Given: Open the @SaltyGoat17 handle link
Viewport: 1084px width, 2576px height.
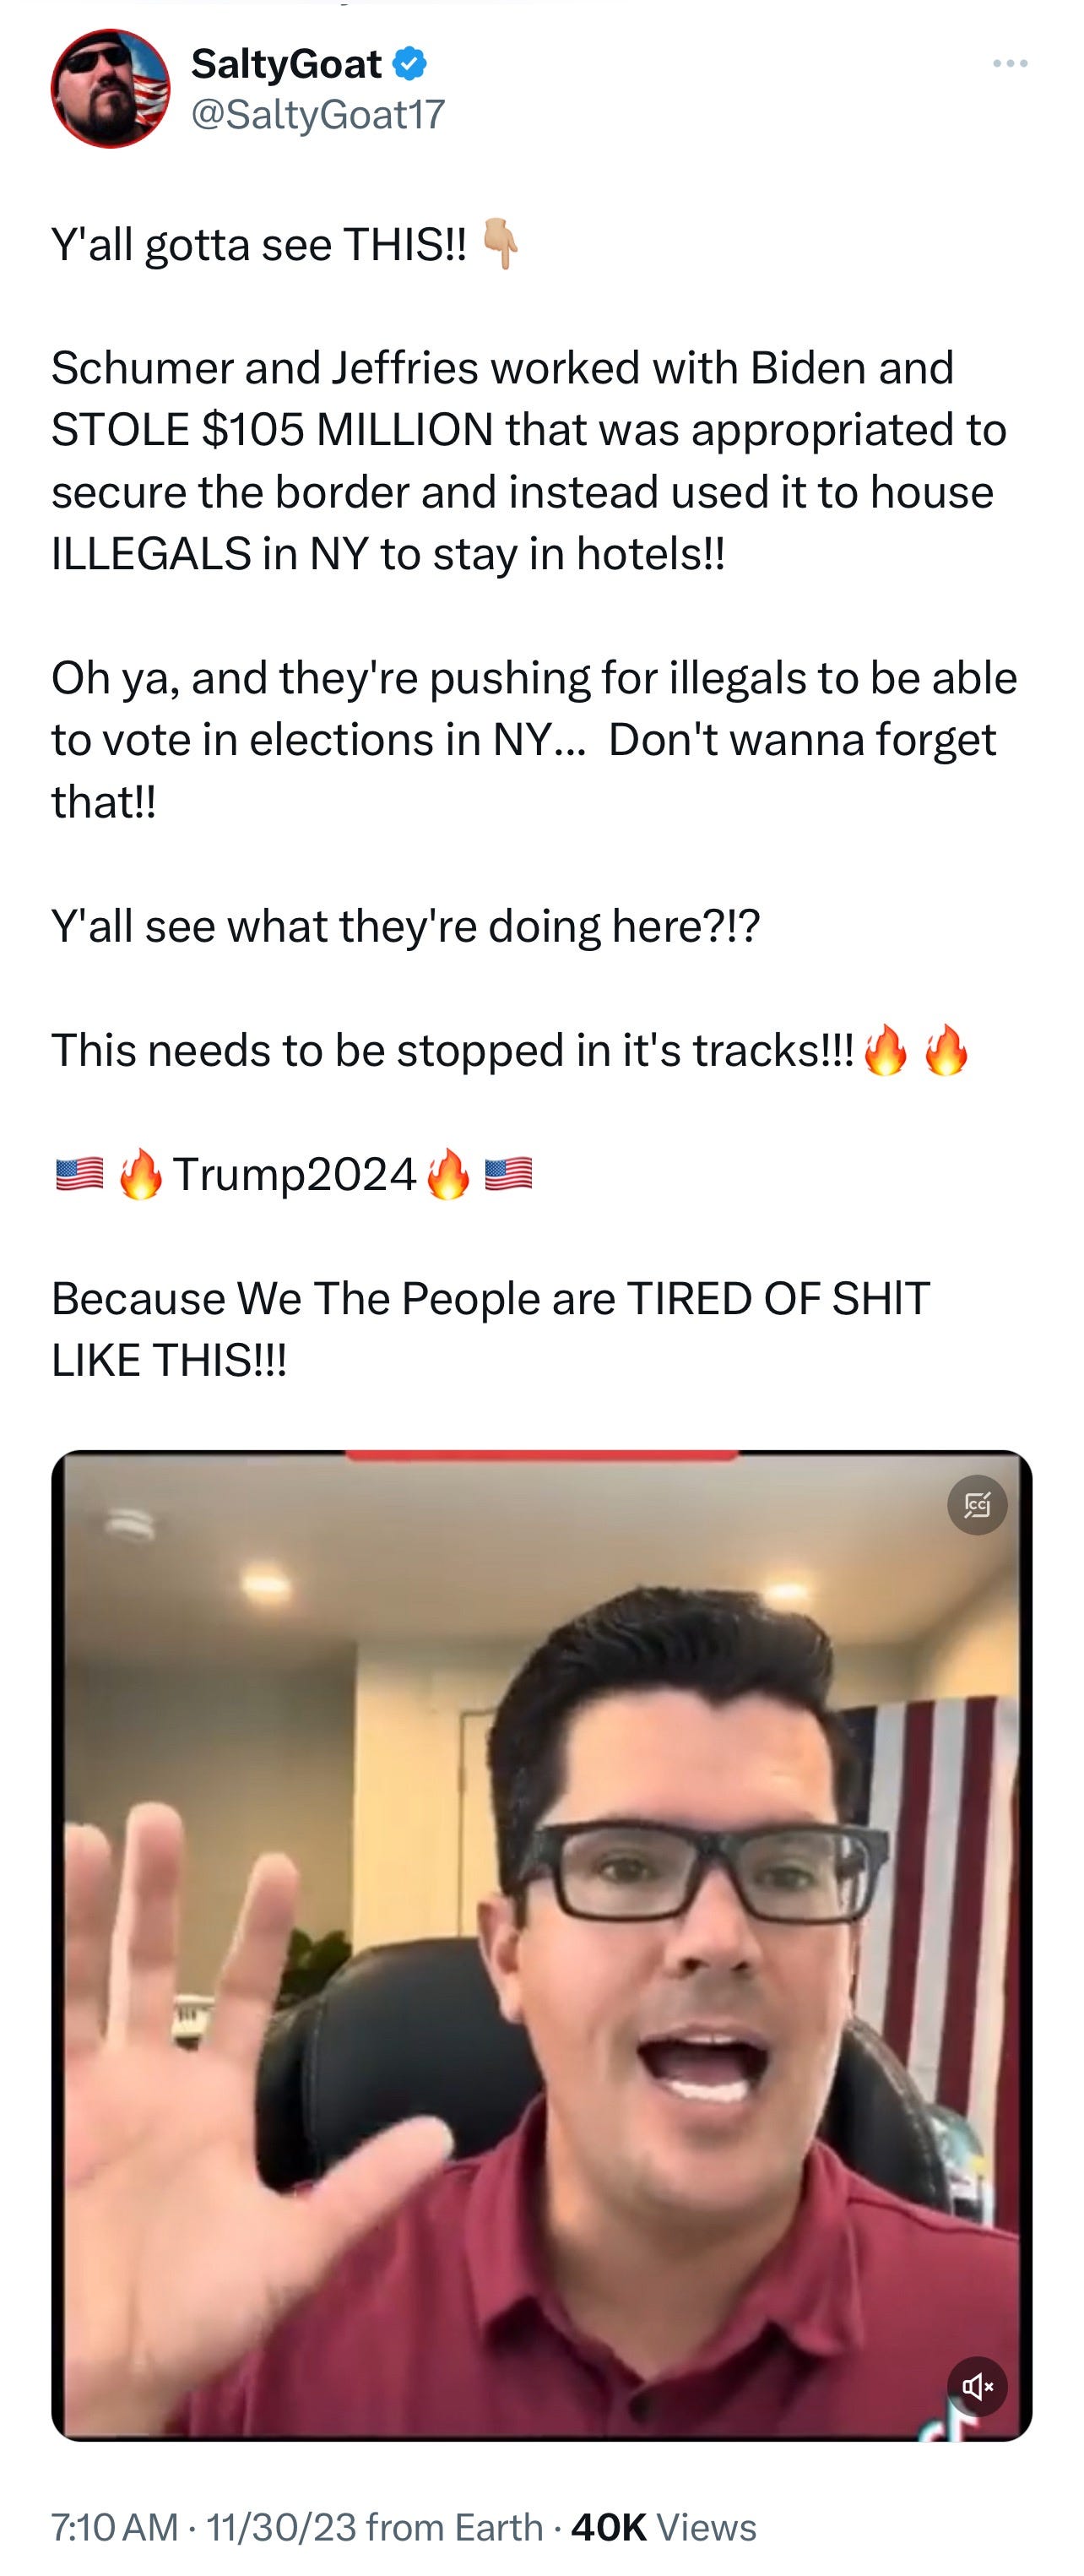Looking at the screenshot, I should 318,115.
